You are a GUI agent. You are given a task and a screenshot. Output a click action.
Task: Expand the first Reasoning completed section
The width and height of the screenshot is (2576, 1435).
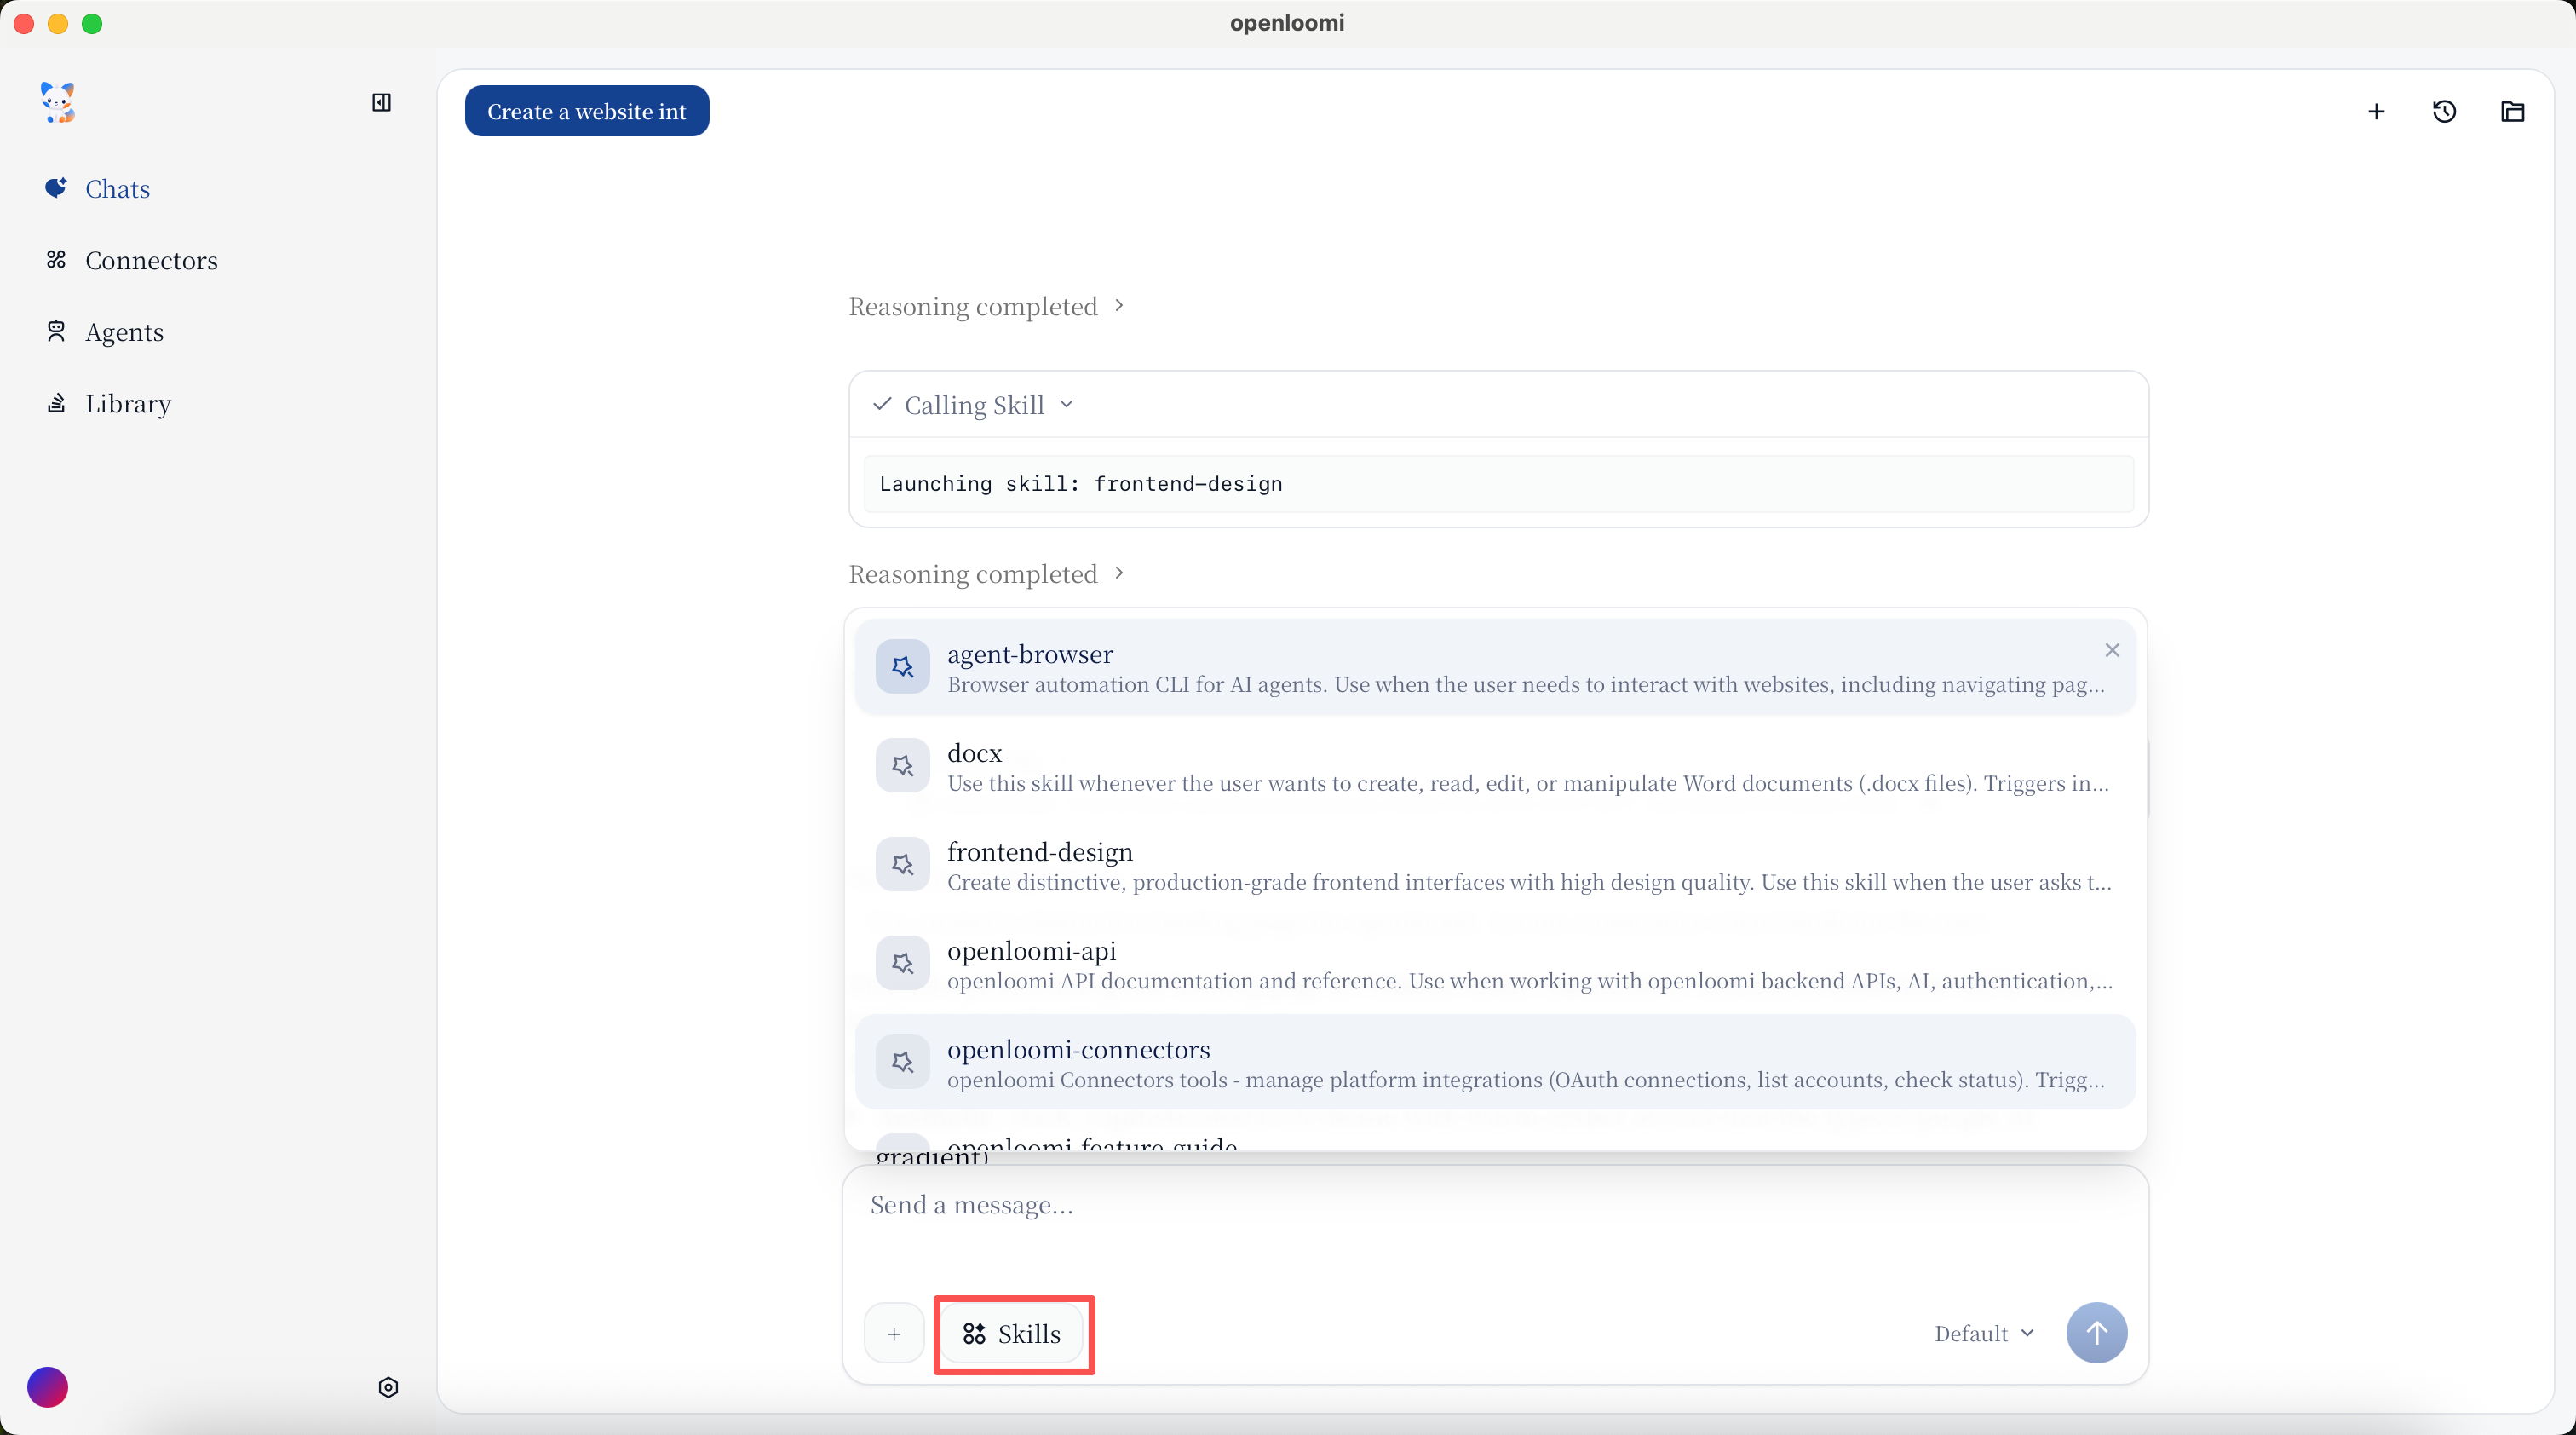(x=987, y=306)
